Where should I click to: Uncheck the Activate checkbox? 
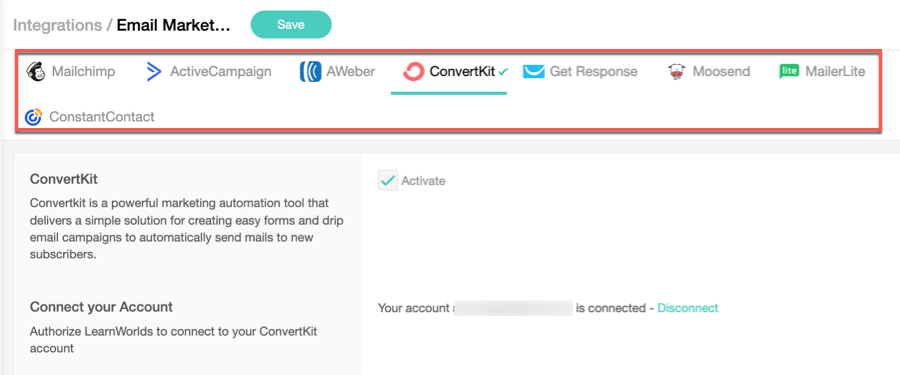coord(388,181)
